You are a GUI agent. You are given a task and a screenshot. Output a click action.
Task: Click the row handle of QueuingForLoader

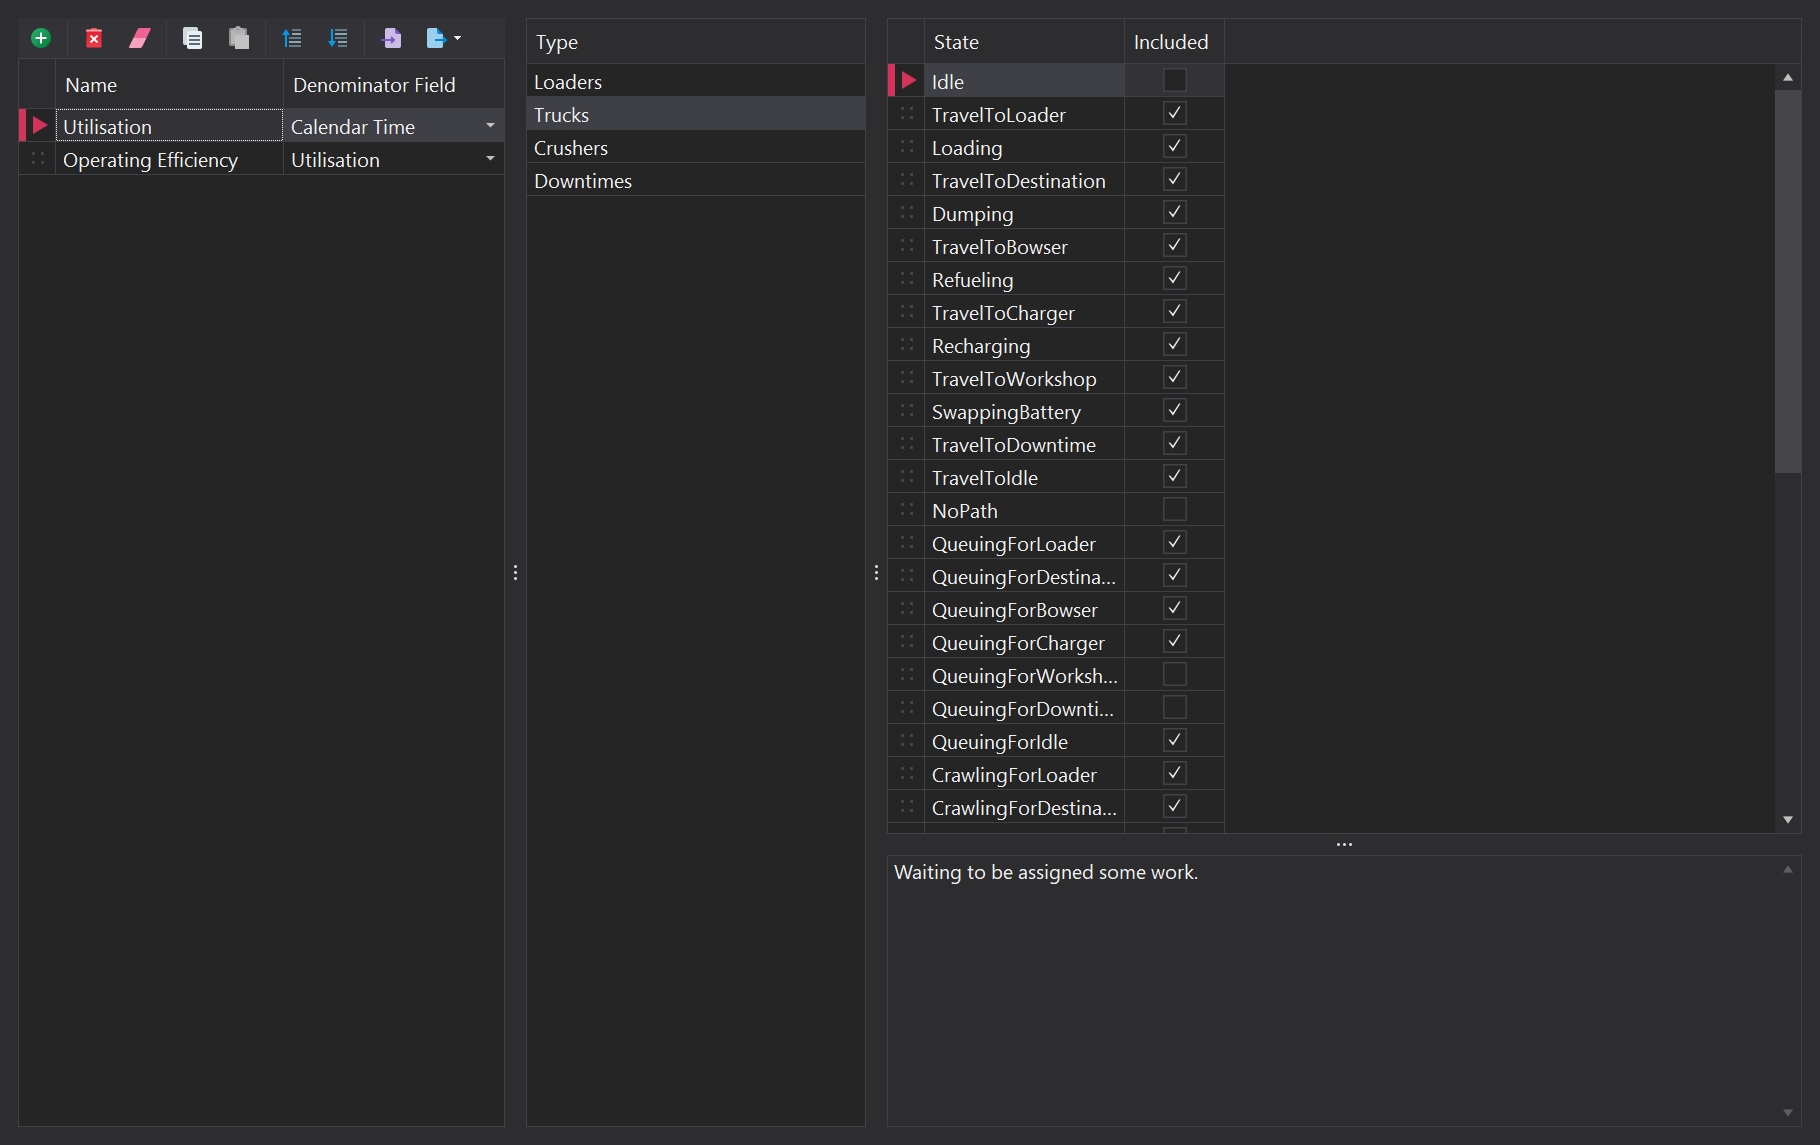tap(907, 543)
